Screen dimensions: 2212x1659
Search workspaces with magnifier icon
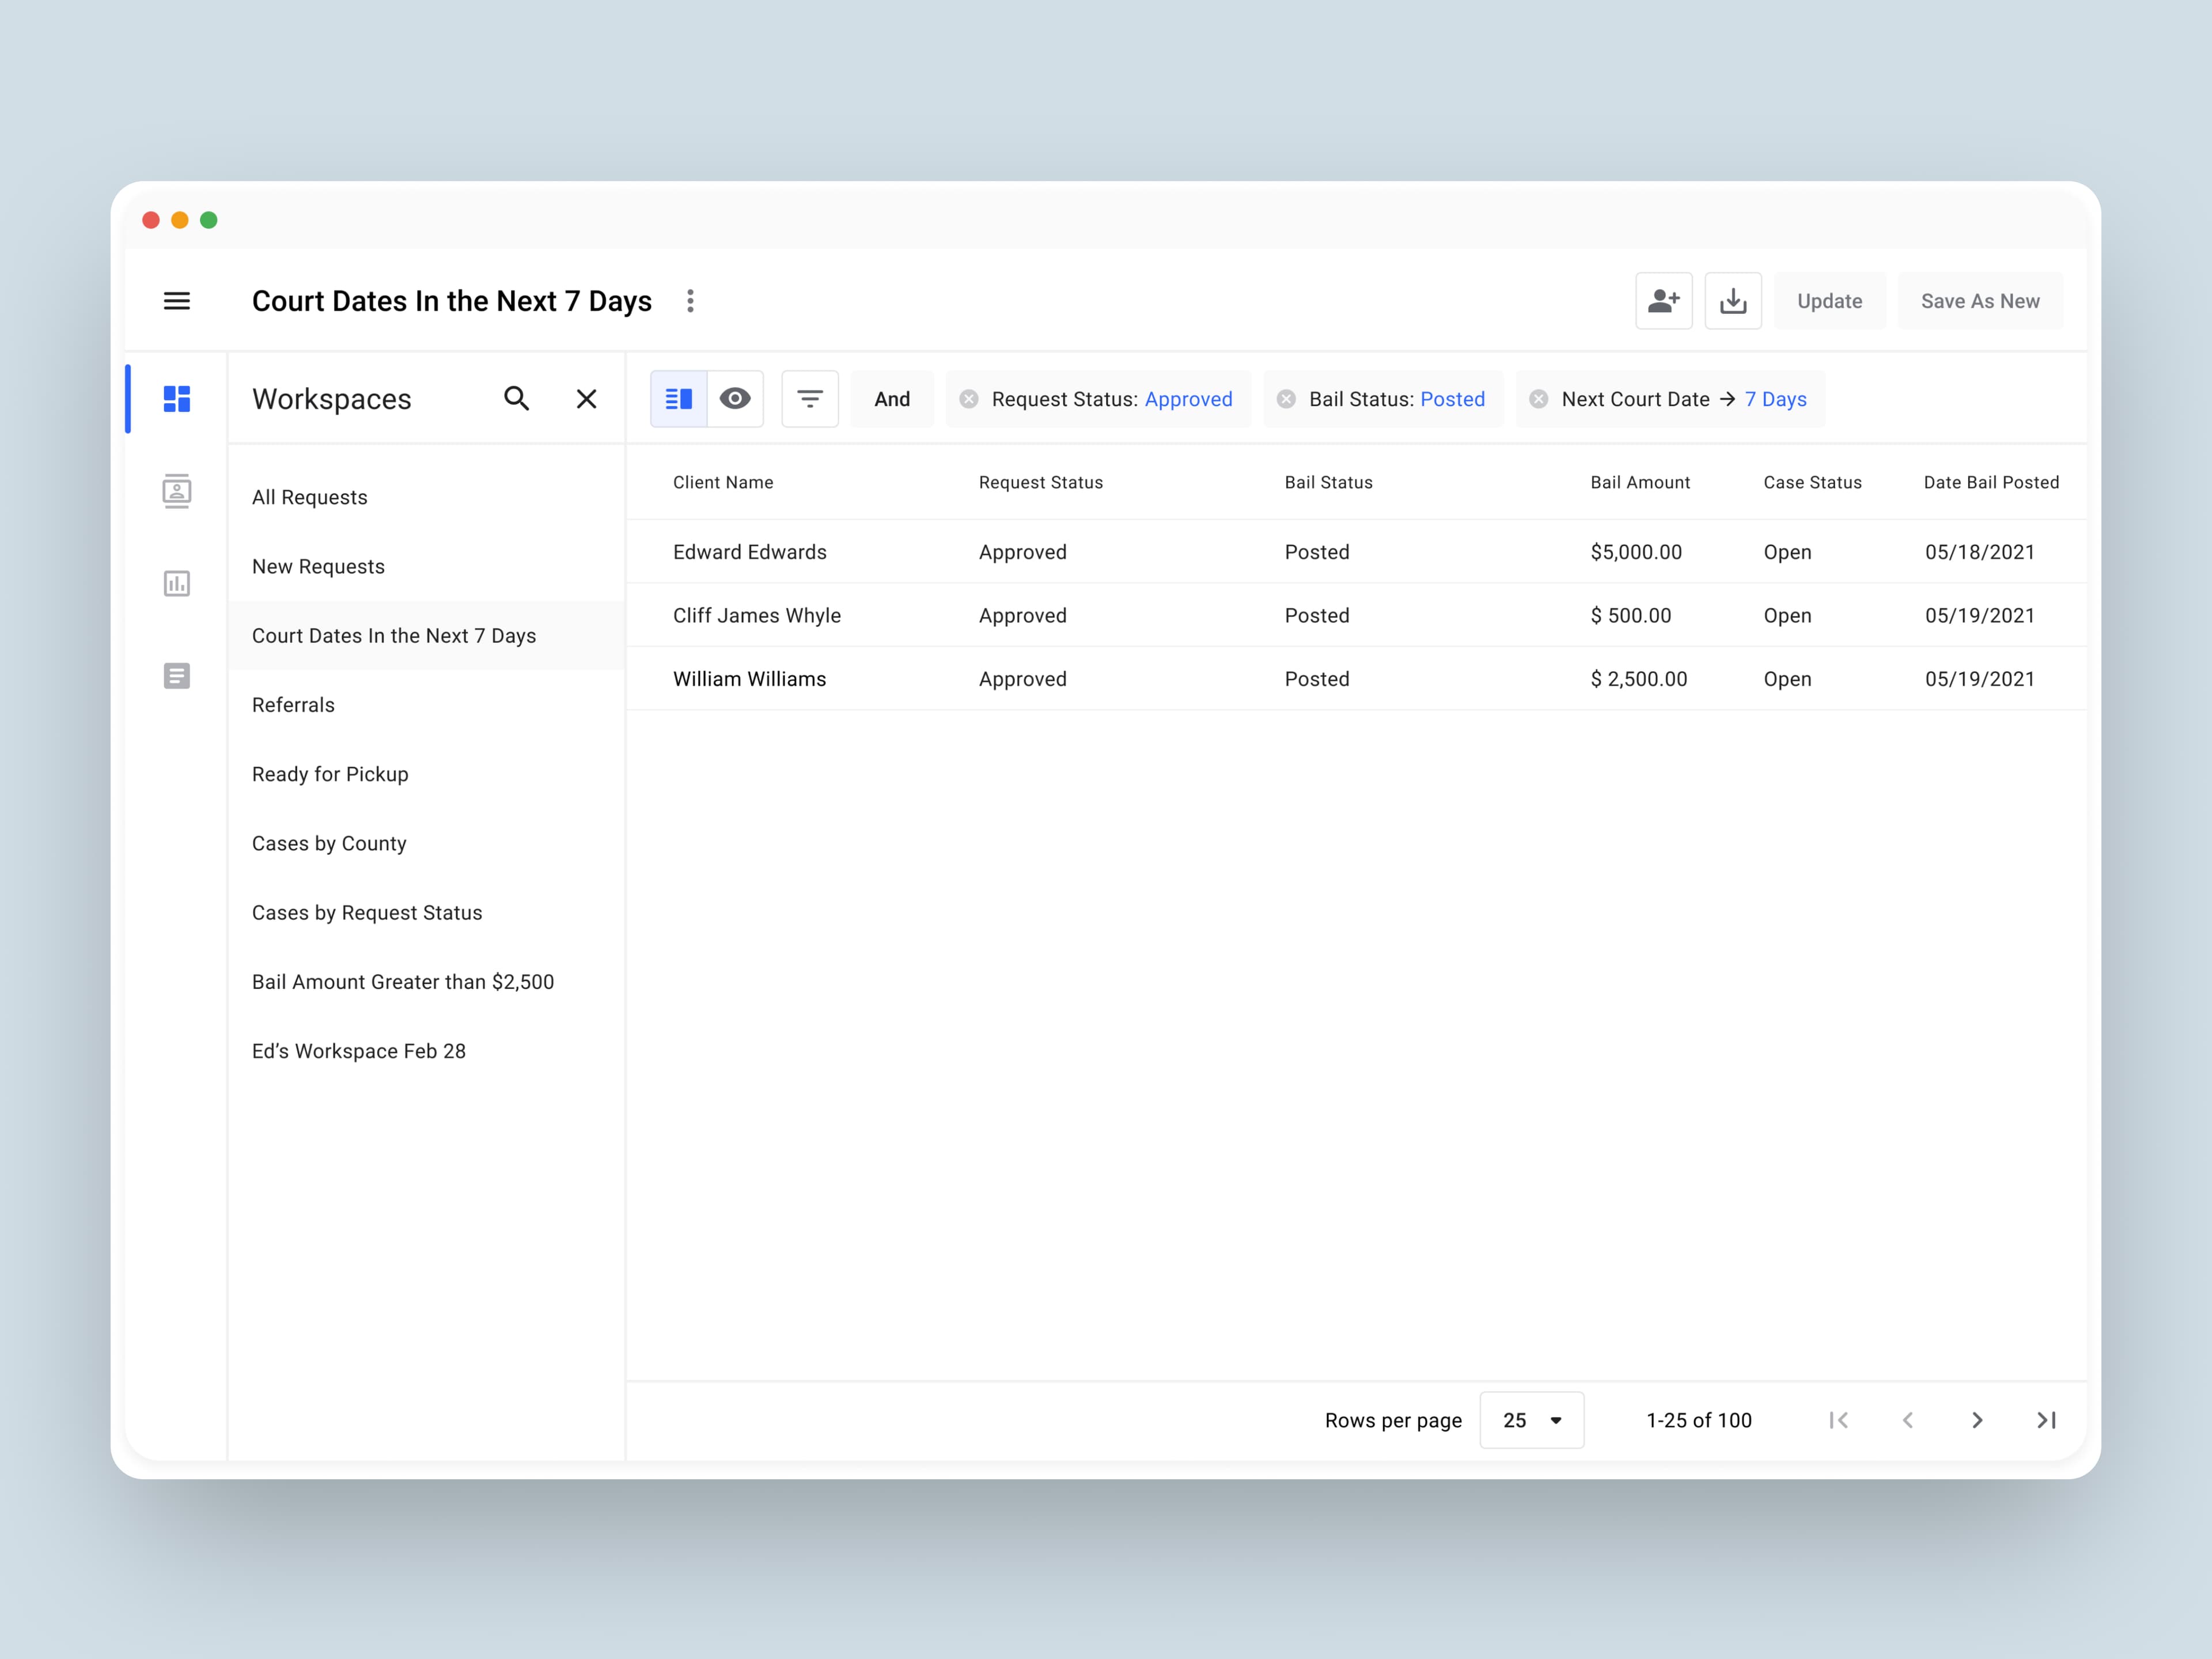516,399
